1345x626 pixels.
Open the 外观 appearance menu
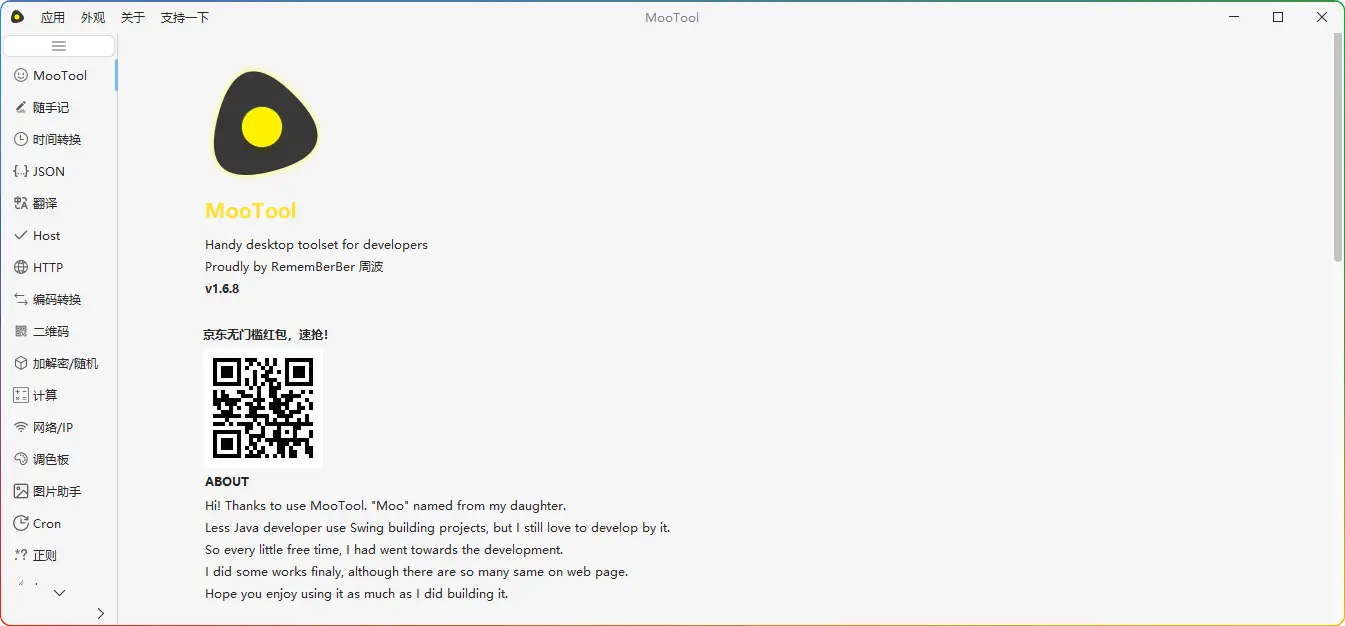93,17
